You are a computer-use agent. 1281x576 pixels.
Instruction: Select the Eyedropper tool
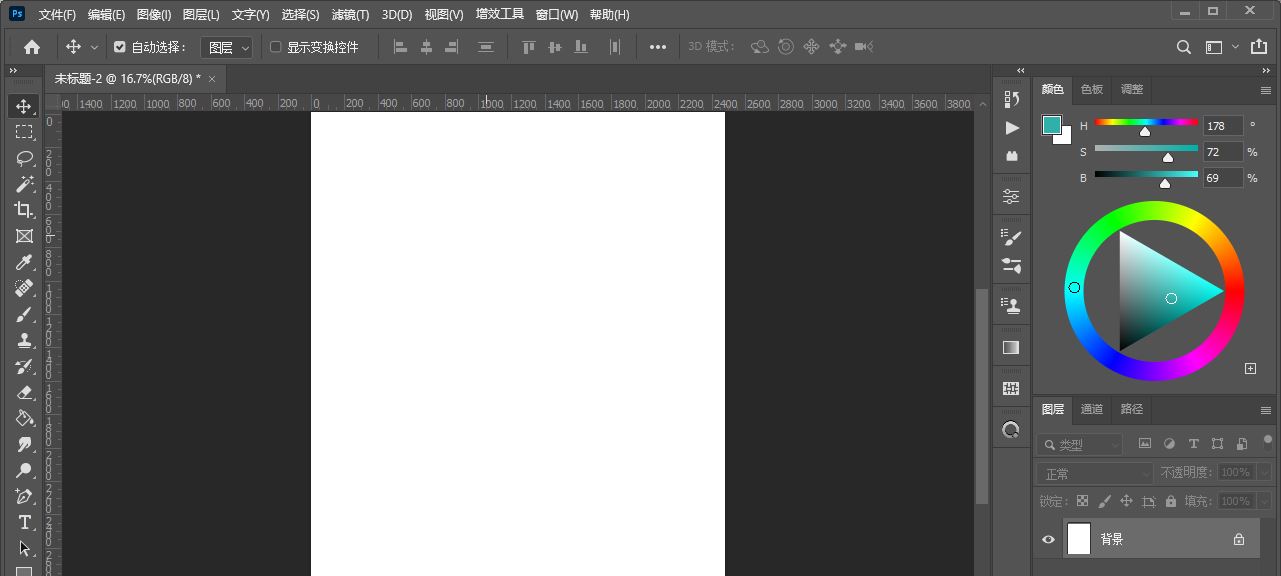pos(24,262)
